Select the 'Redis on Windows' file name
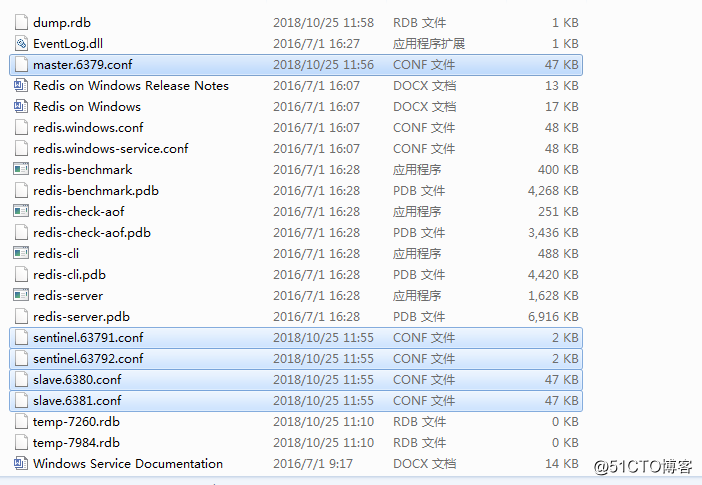The height and width of the screenshot is (485, 702). (x=87, y=107)
